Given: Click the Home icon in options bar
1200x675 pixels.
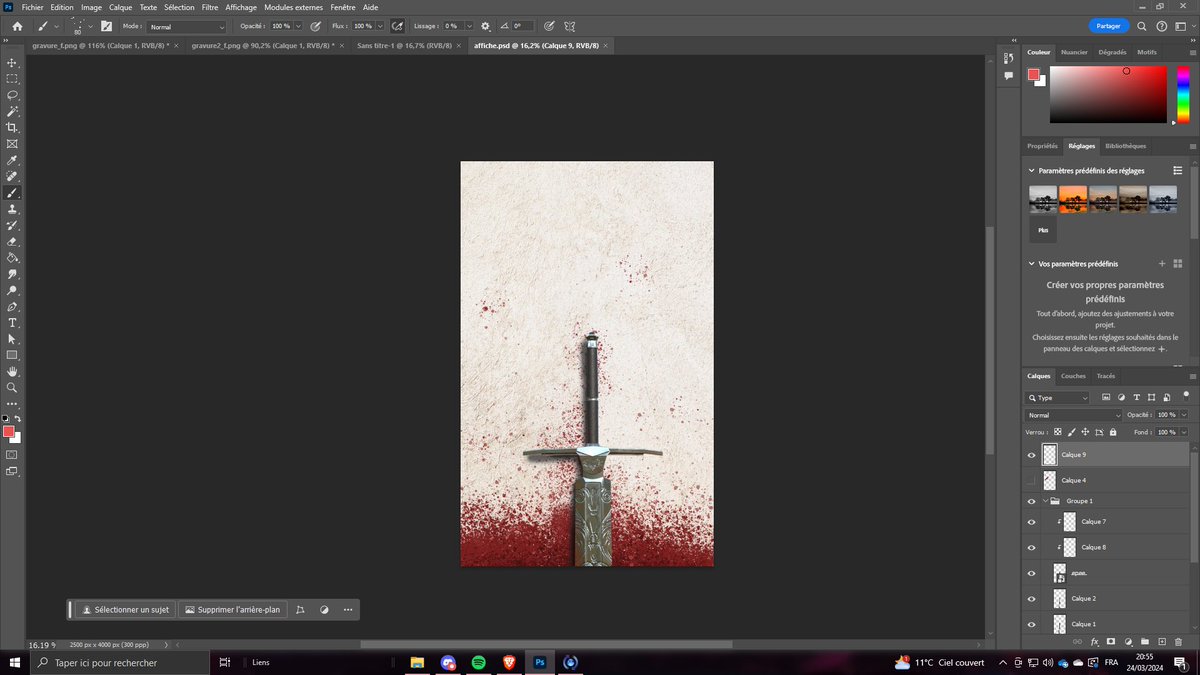Looking at the screenshot, I should (x=17, y=26).
